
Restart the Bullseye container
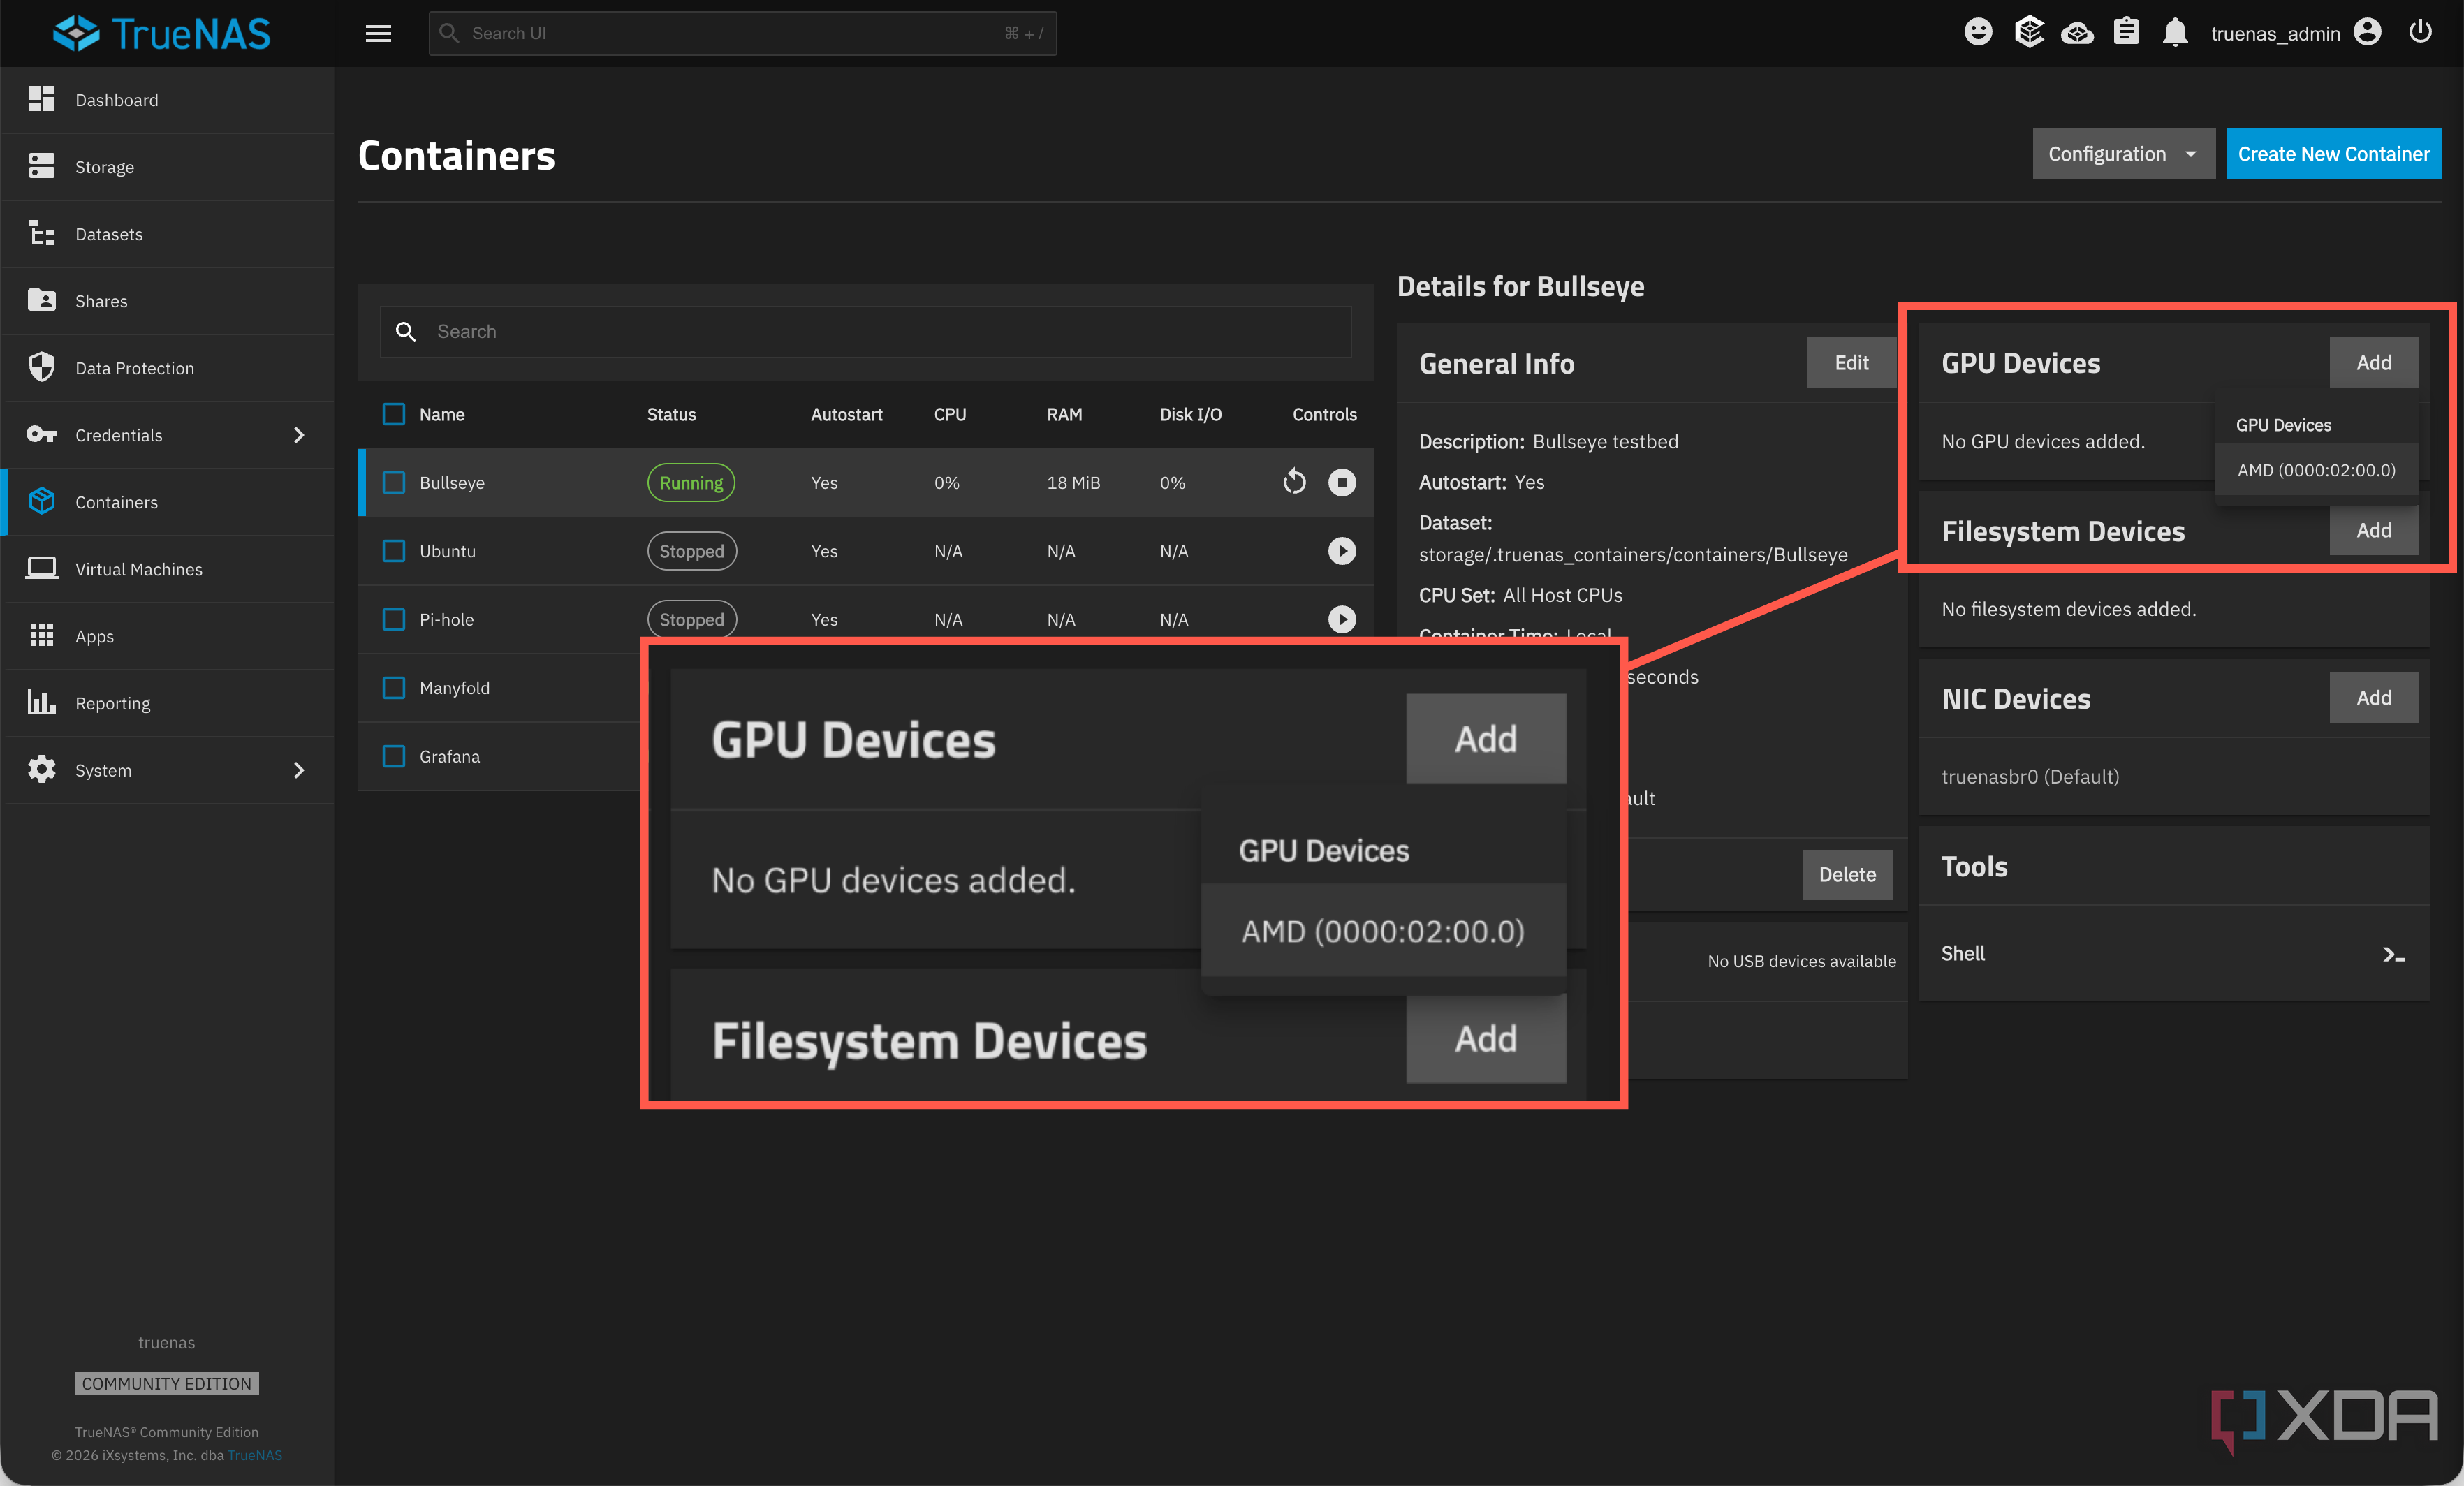[1294, 482]
